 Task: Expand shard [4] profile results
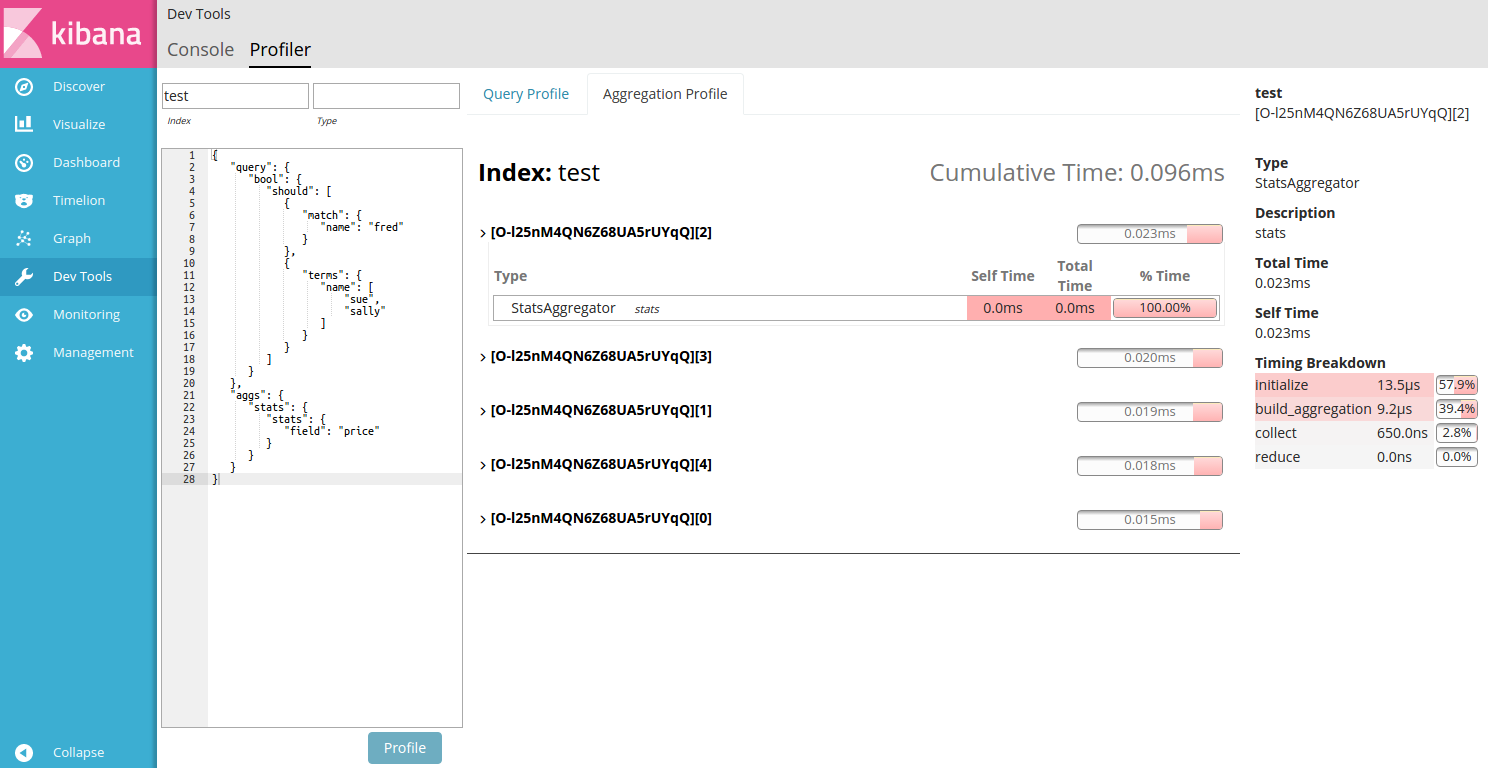[484, 465]
